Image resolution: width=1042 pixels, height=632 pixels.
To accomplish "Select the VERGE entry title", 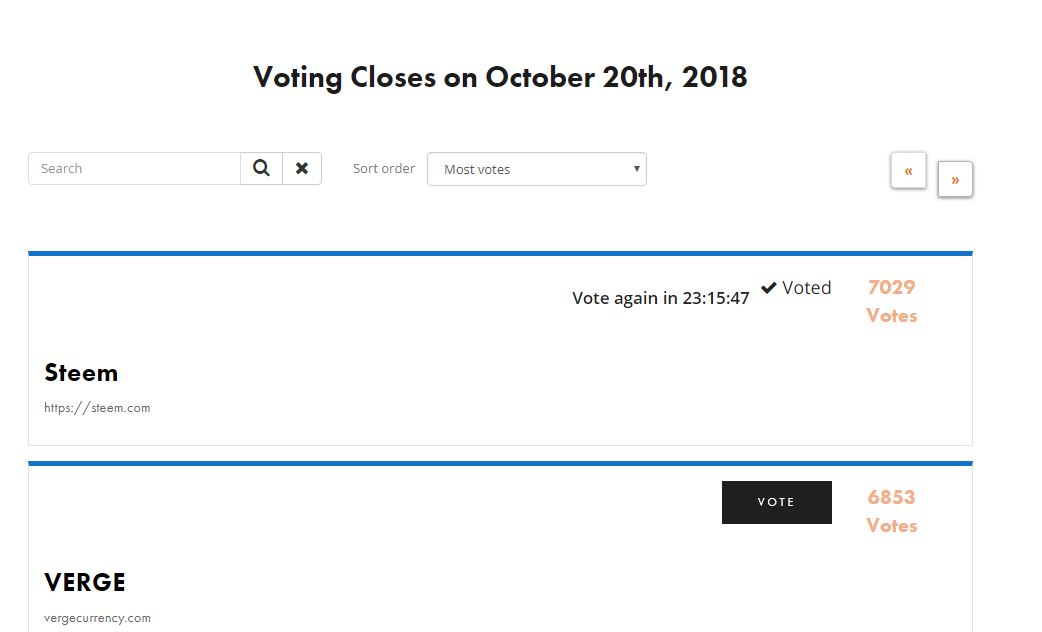I will [x=85, y=583].
